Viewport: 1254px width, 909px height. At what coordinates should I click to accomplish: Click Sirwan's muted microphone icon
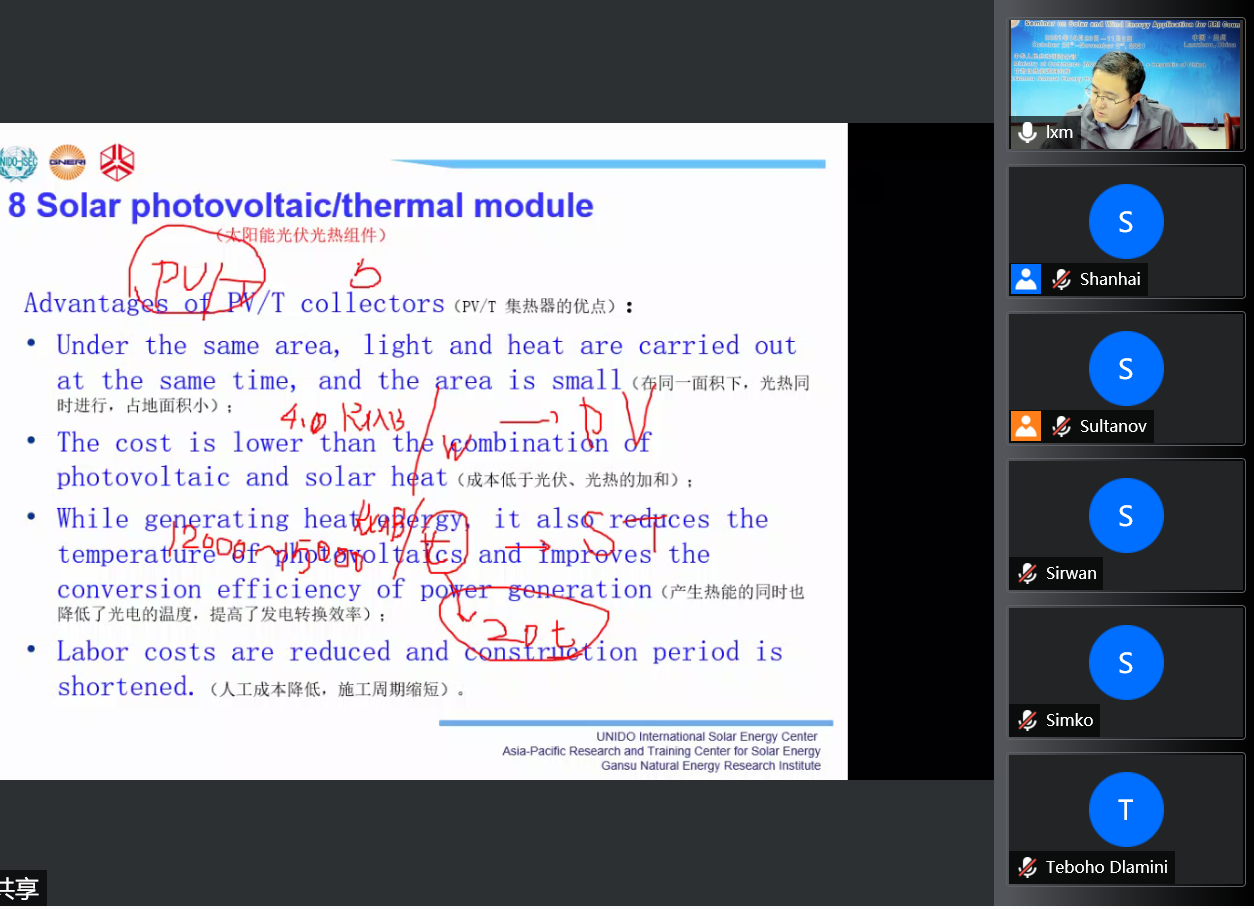tap(1027, 573)
